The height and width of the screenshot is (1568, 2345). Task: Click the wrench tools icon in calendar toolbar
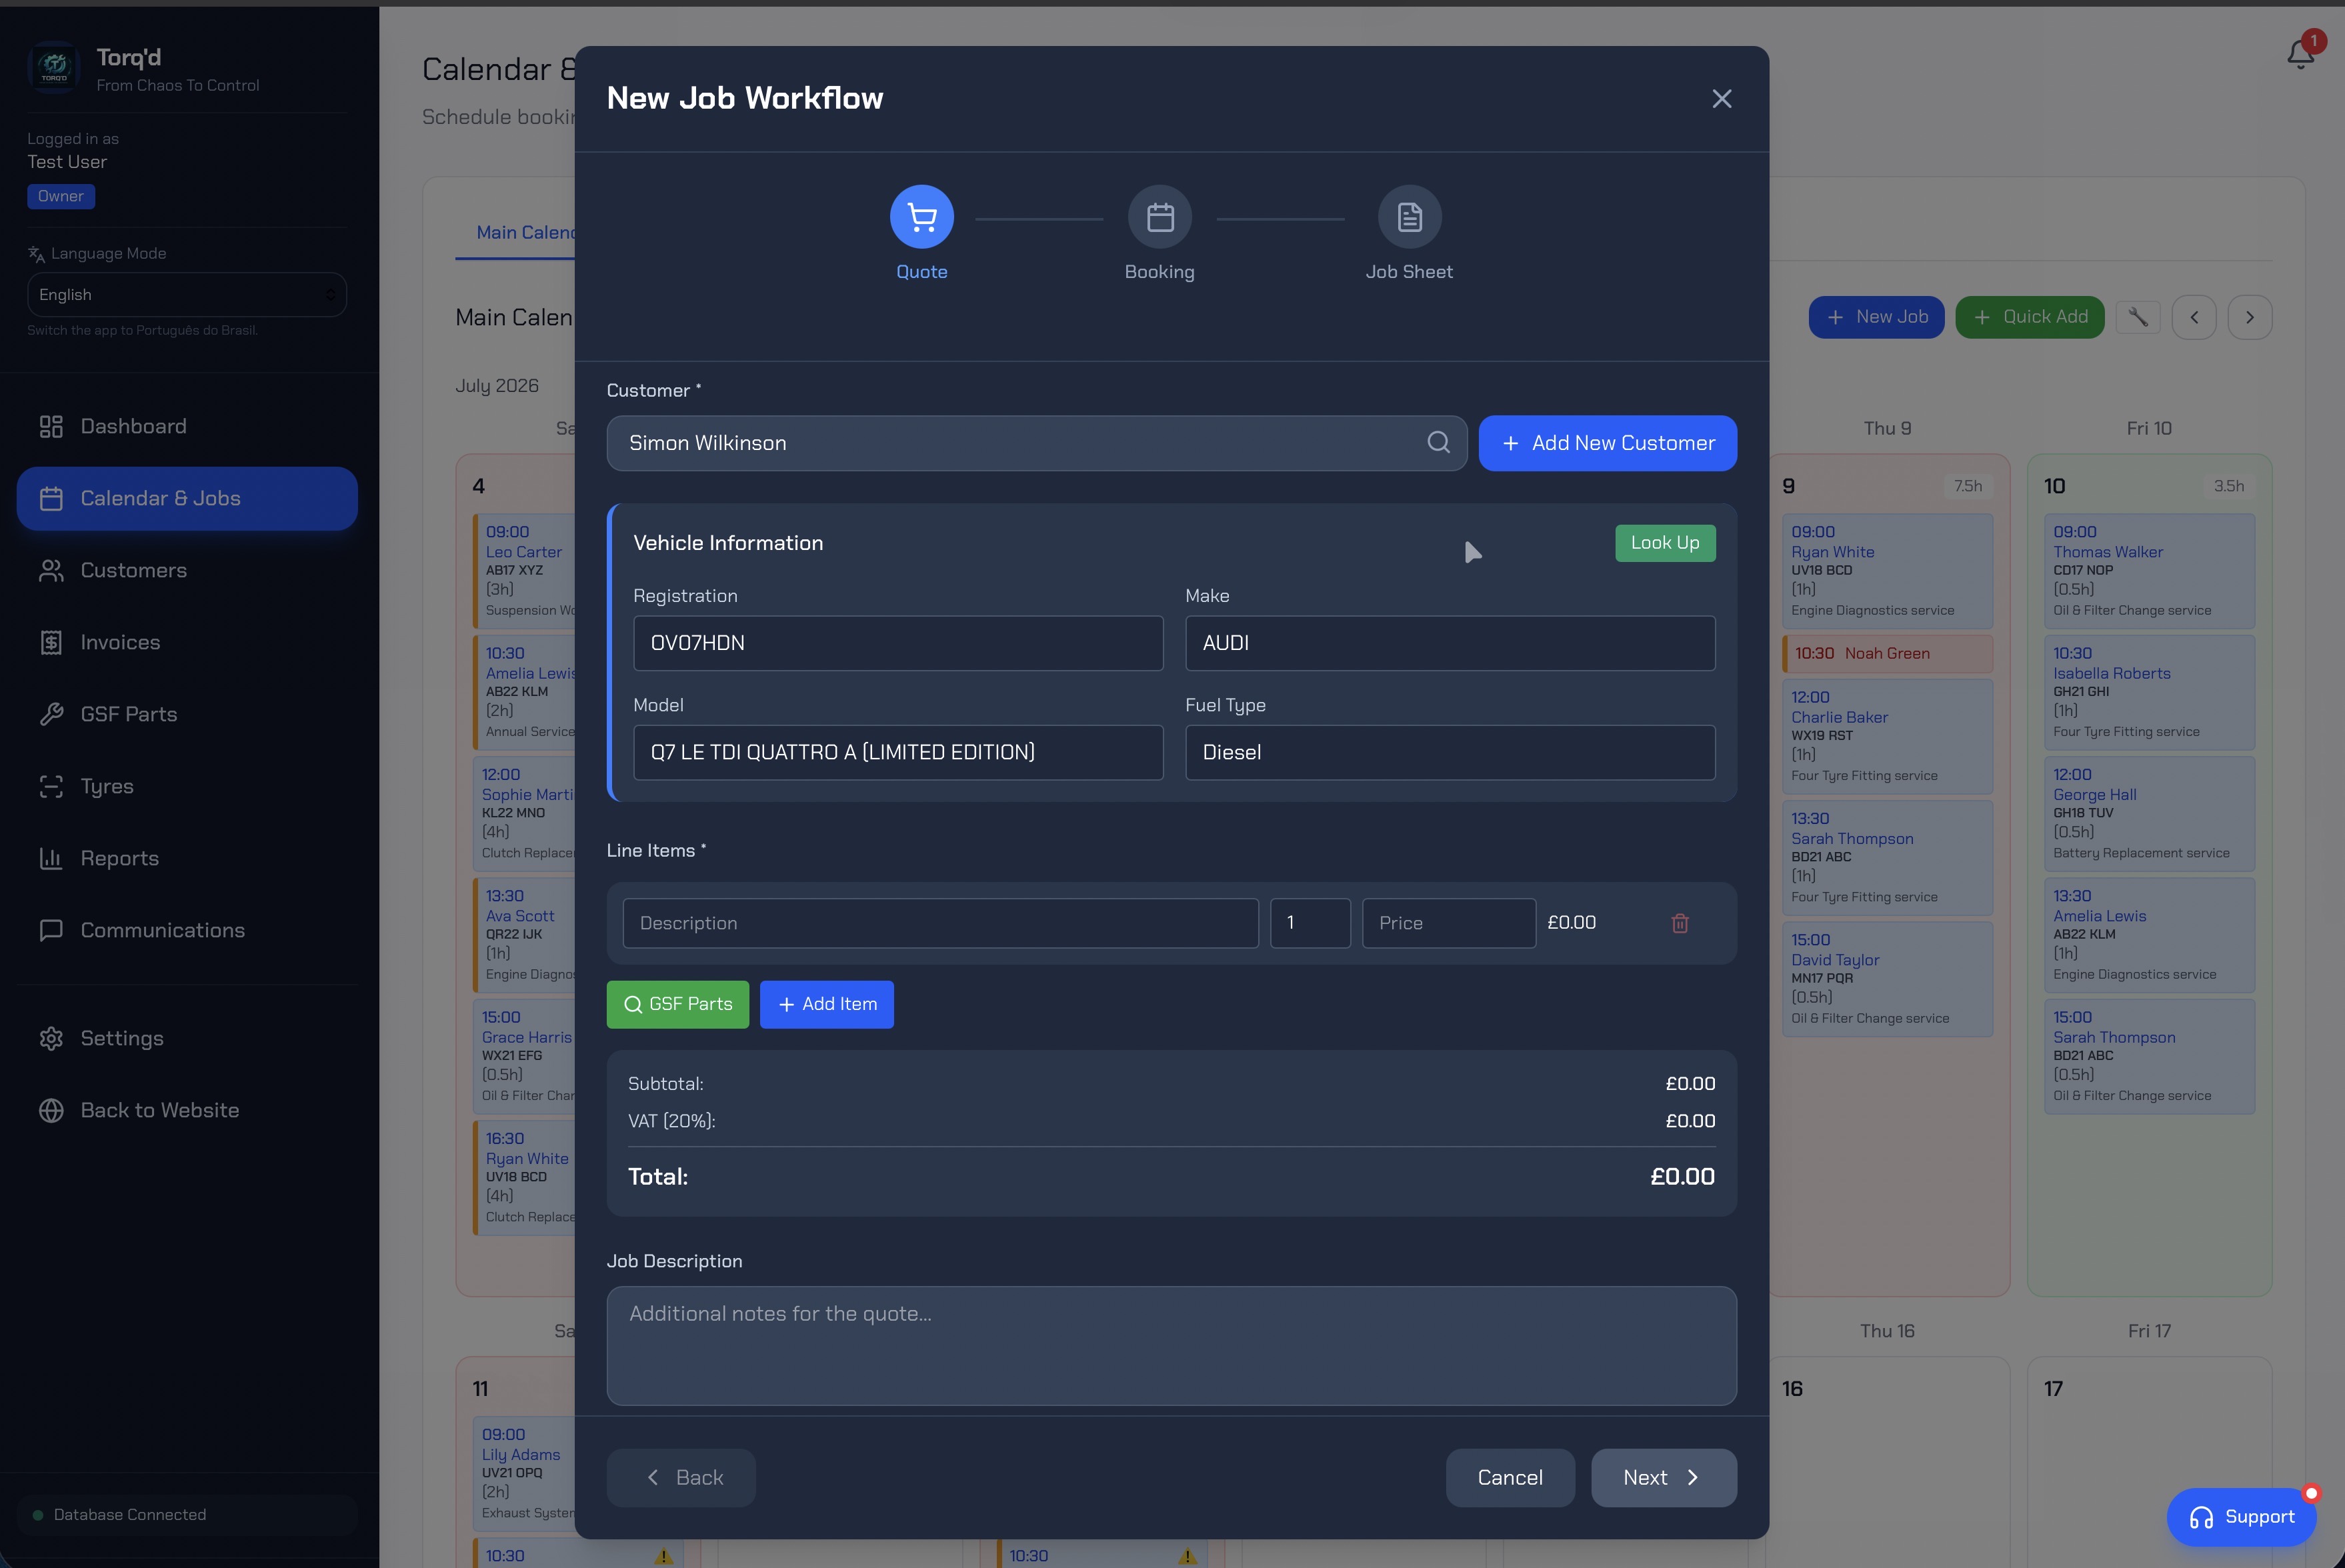coord(2138,317)
